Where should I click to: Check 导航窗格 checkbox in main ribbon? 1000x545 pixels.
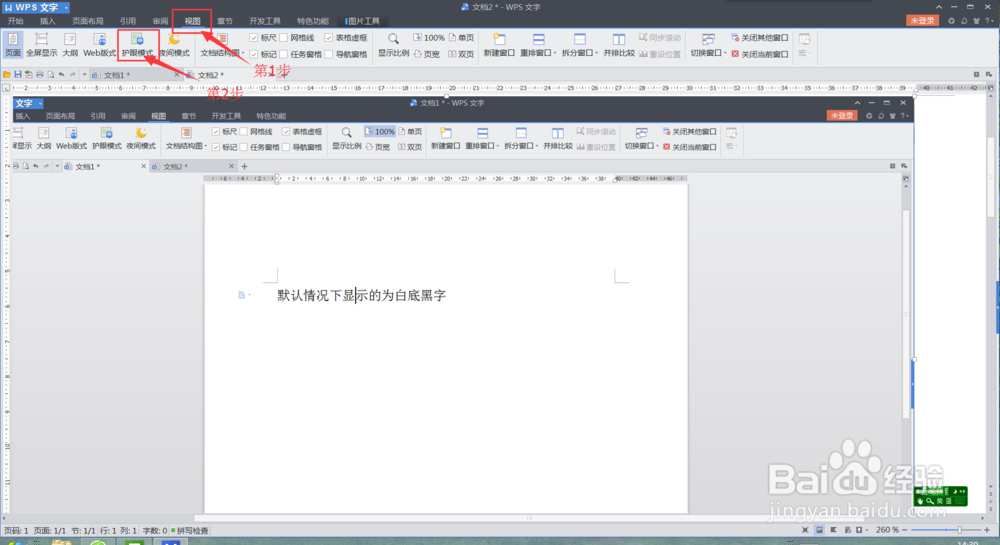pyautogui.click(x=328, y=54)
